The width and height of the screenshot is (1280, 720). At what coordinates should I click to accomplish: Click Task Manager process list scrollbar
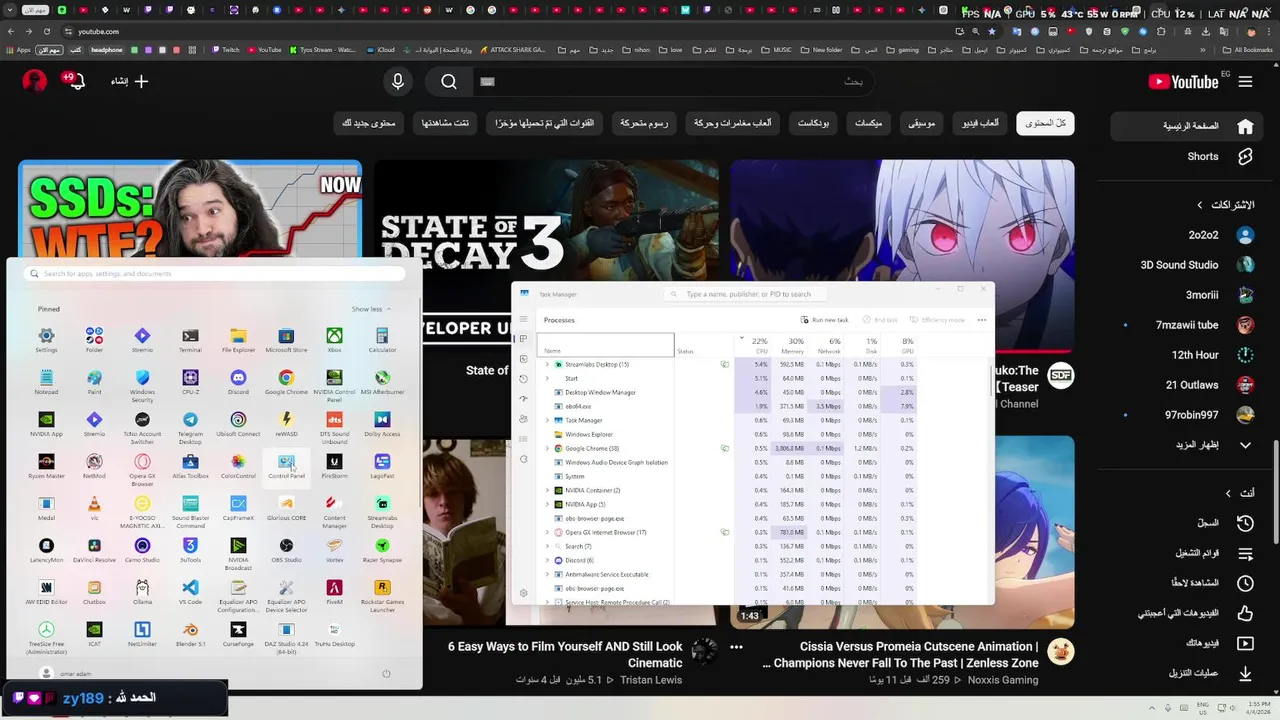pyautogui.click(x=991, y=380)
